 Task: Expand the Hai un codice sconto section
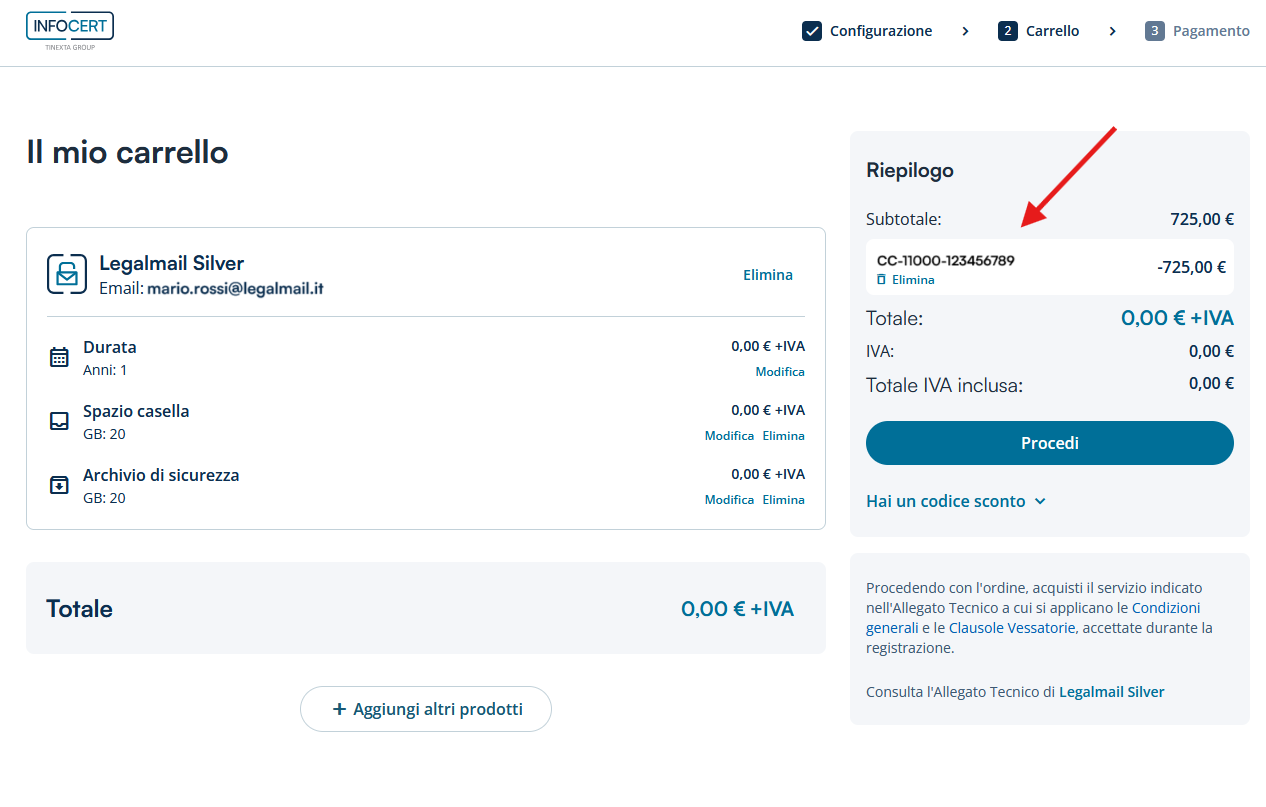[946, 501]
